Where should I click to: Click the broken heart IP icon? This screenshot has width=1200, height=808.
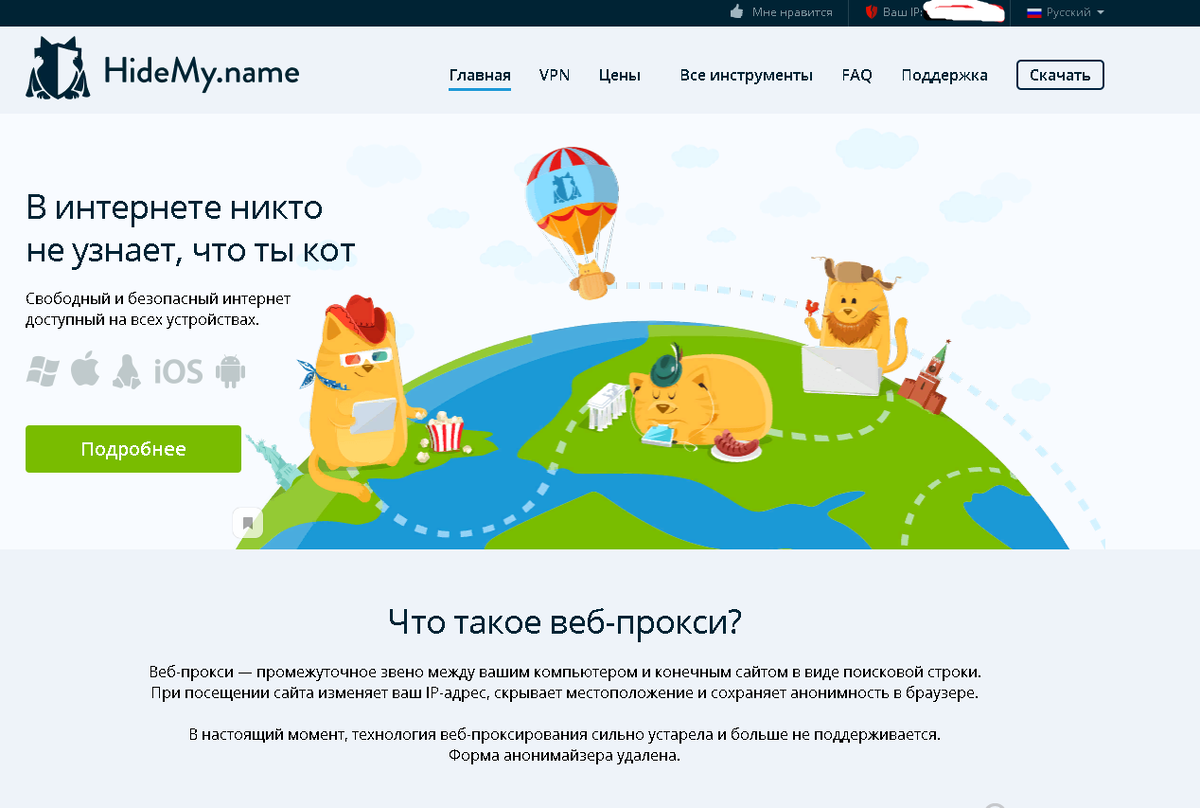870,13
